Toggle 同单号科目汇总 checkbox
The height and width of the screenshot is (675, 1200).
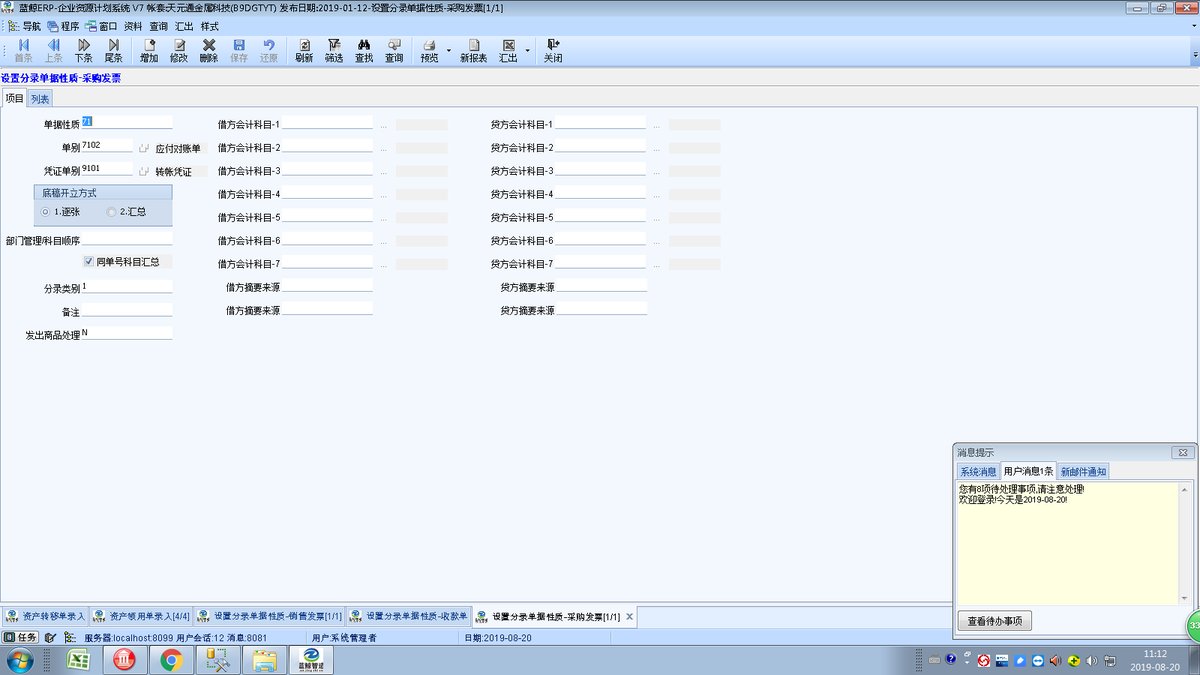[x=89, y=261]
